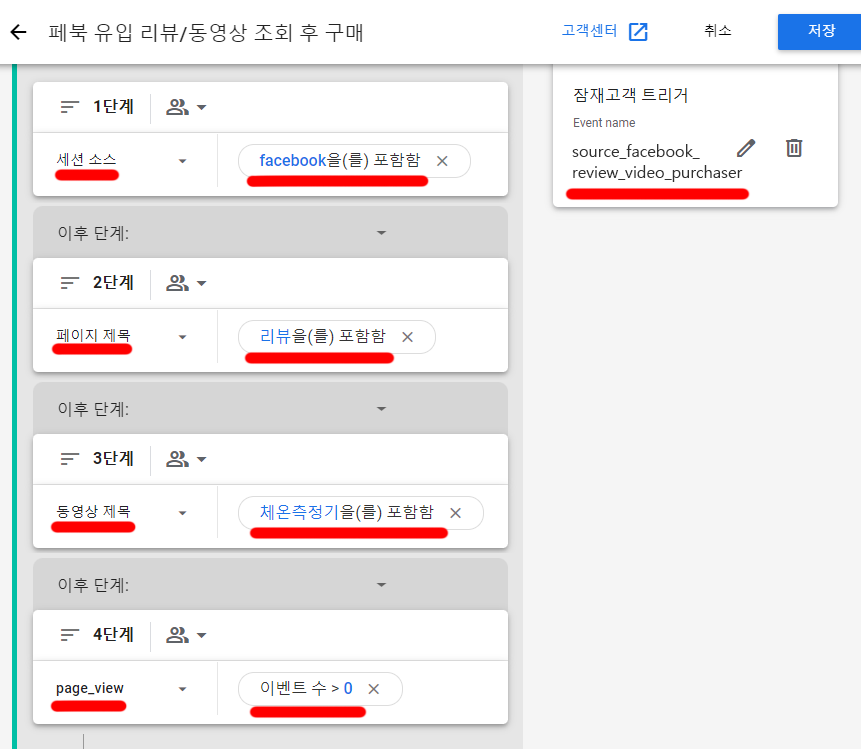Click the sequence icon next to 4단계

pos(68,634)
